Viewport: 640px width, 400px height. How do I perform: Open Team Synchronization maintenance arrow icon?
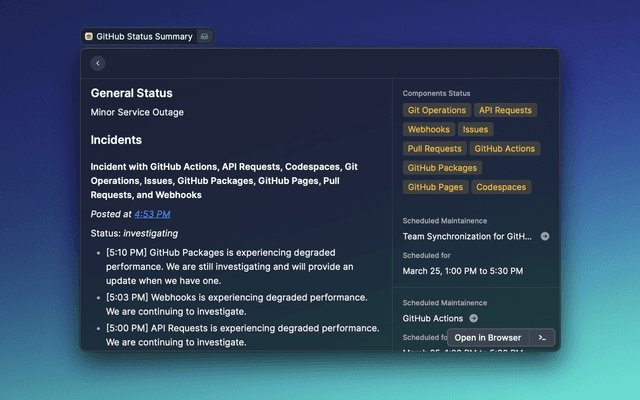coord(545,237)
